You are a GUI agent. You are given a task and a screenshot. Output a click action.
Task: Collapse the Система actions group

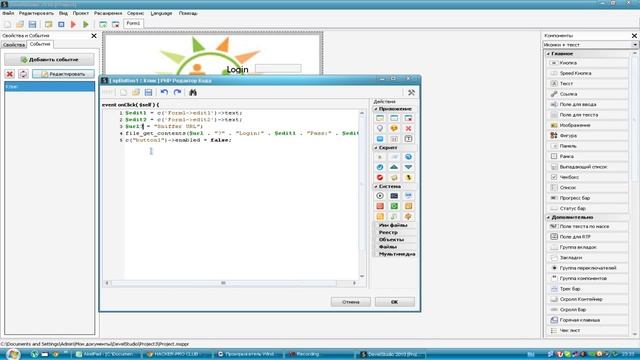[376, 186]
